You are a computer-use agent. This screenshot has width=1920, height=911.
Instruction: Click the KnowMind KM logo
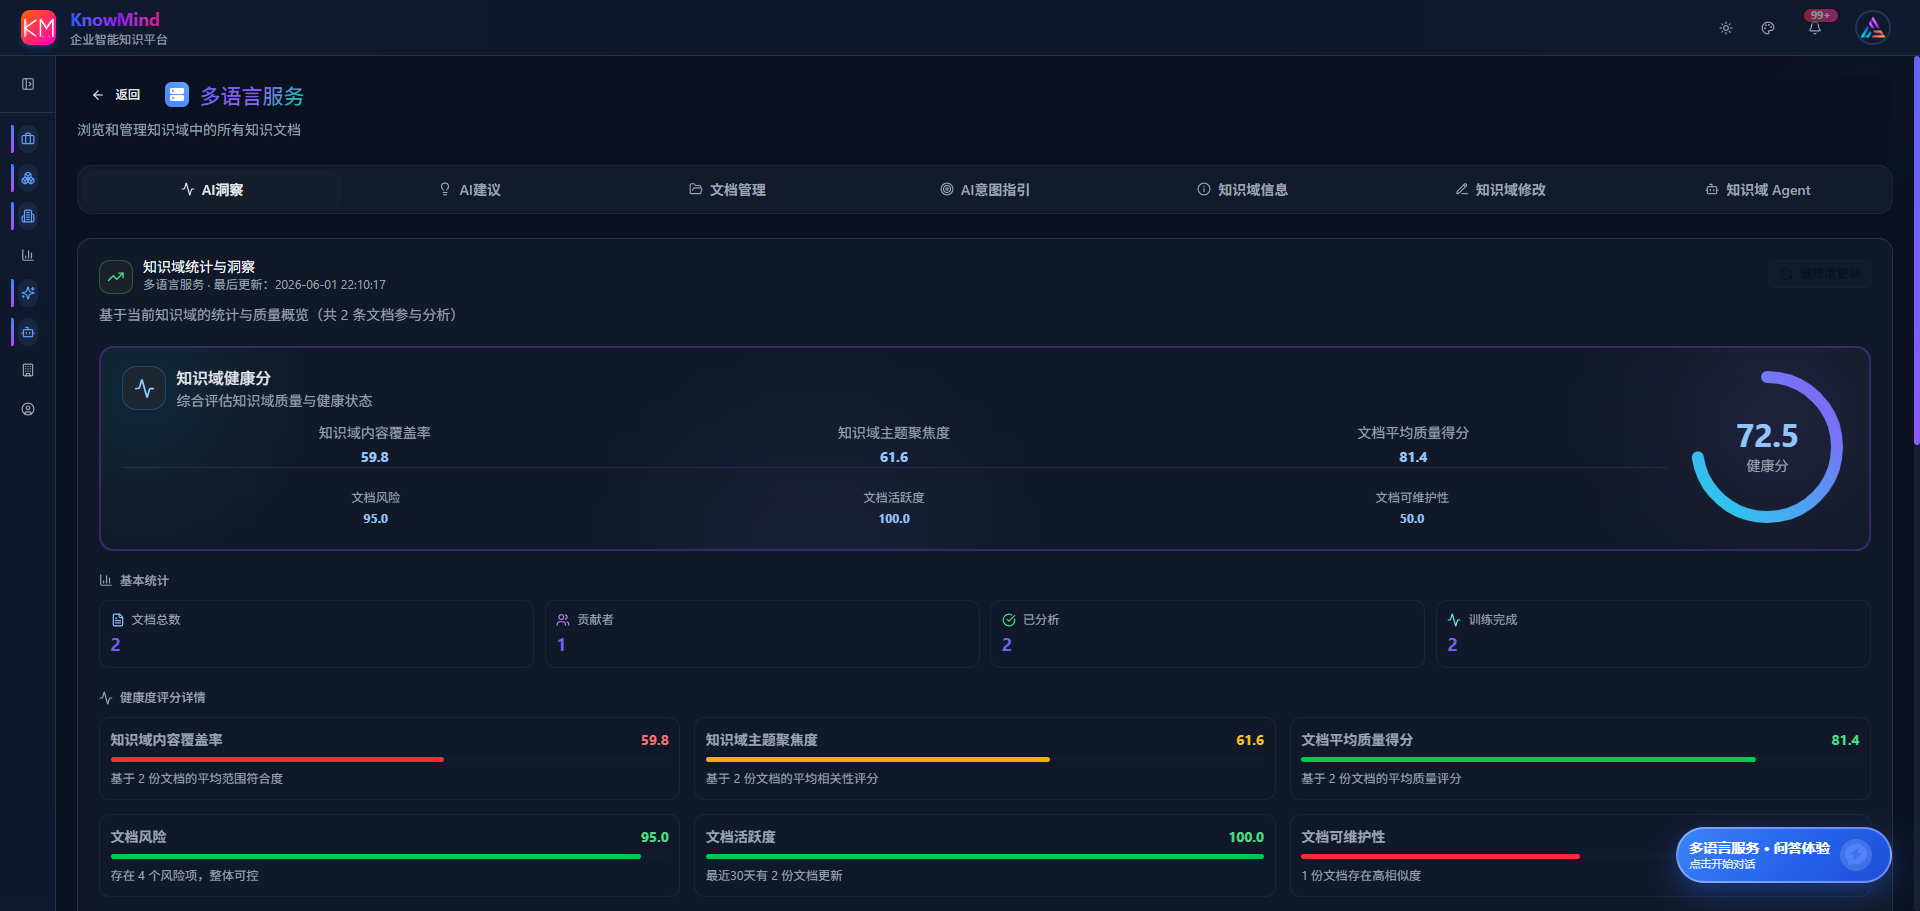coord(38,28)
